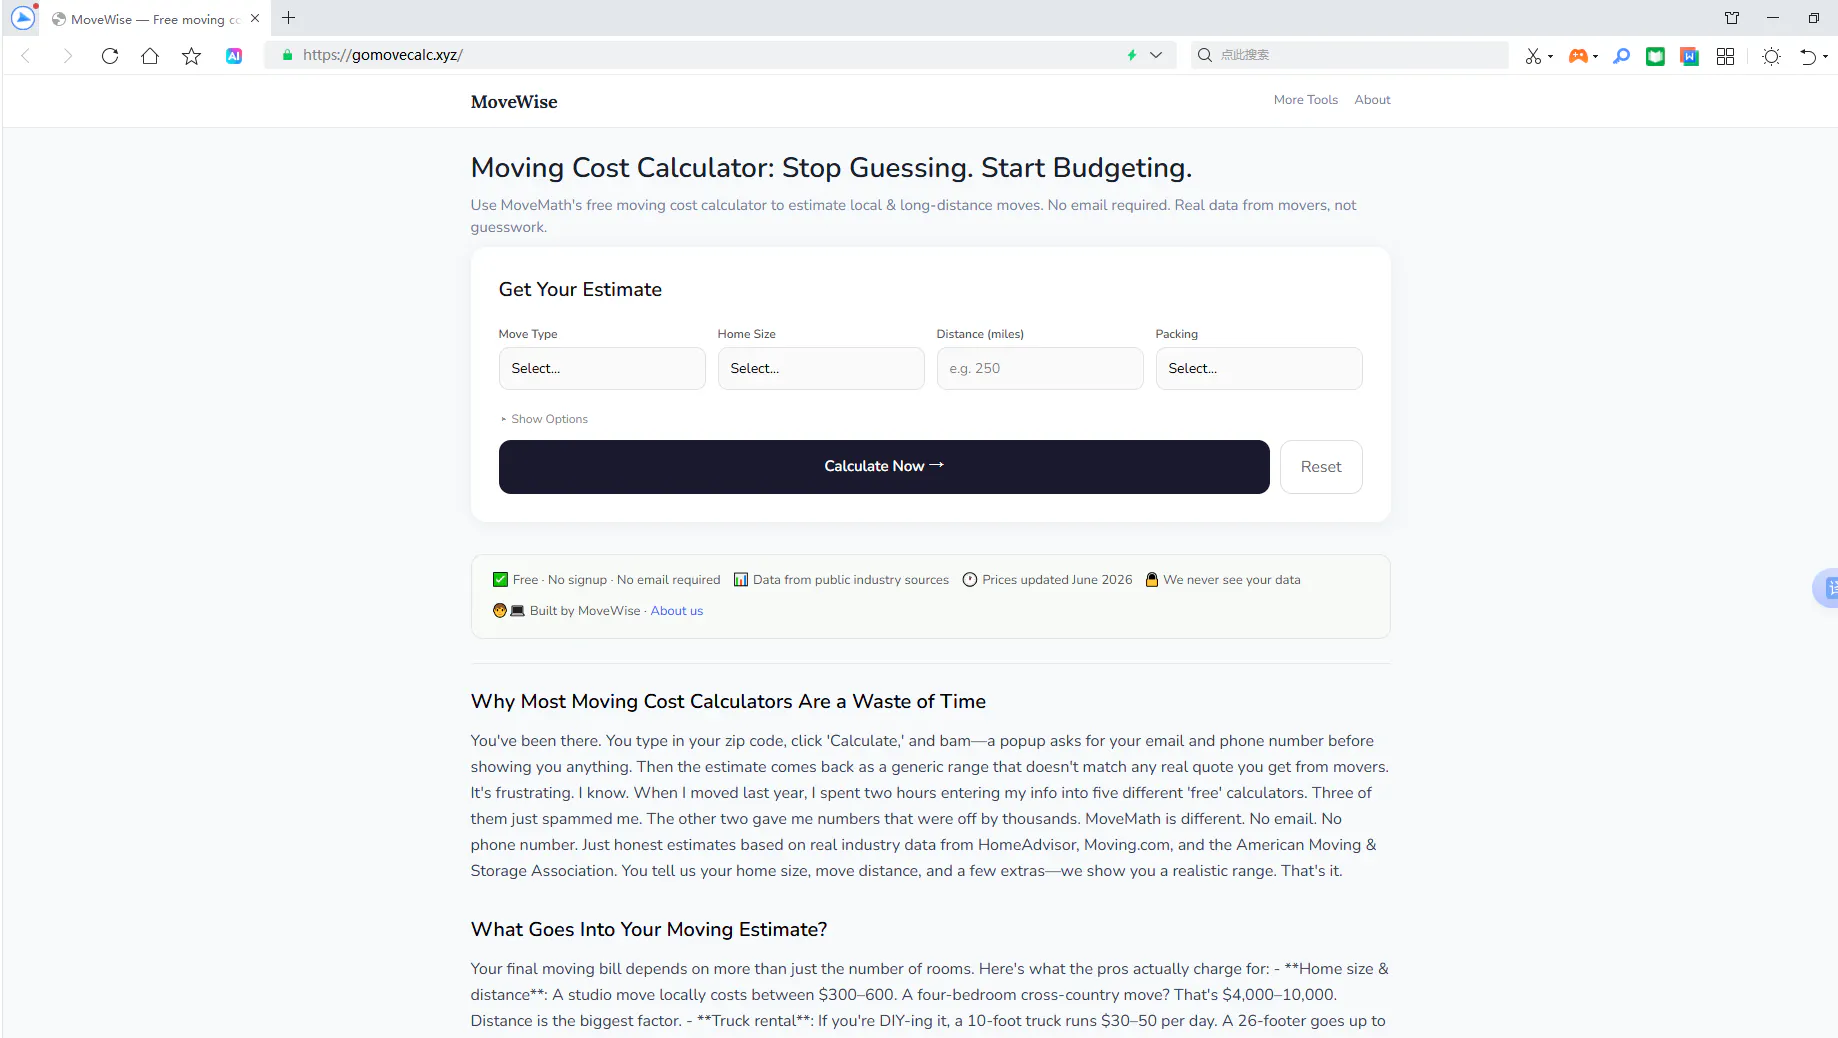Click 'Prices updated June 2026' text
This screenshot has width=1838, height=1038.
1057,580
